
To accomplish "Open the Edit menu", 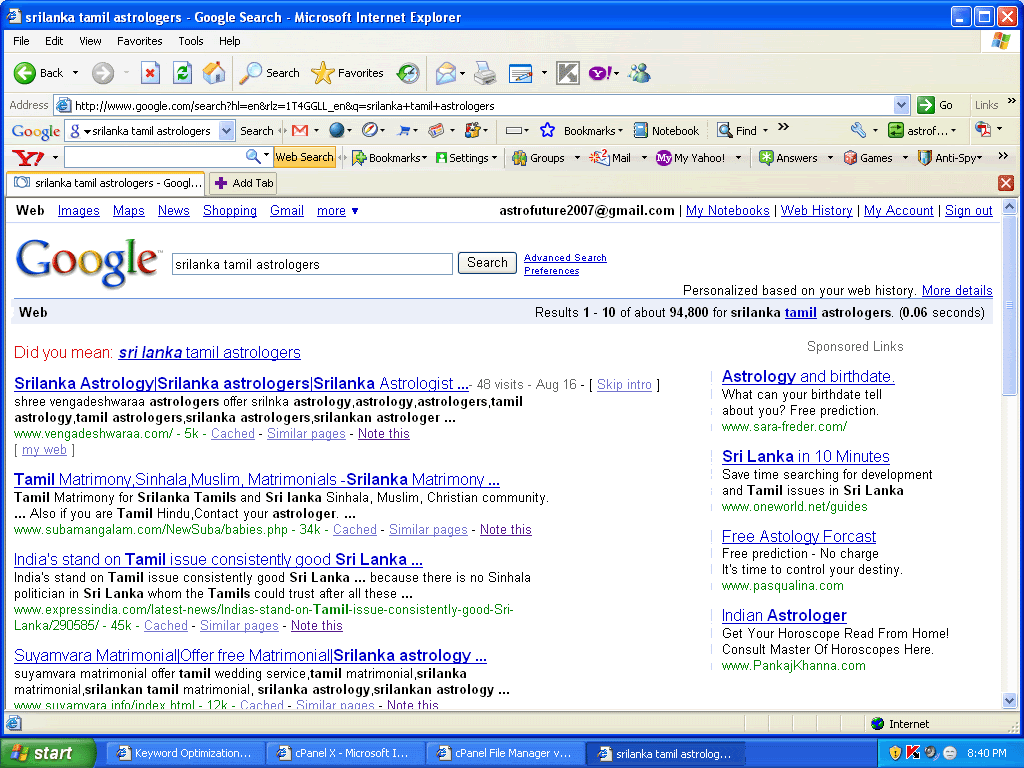I will (54, 40).
